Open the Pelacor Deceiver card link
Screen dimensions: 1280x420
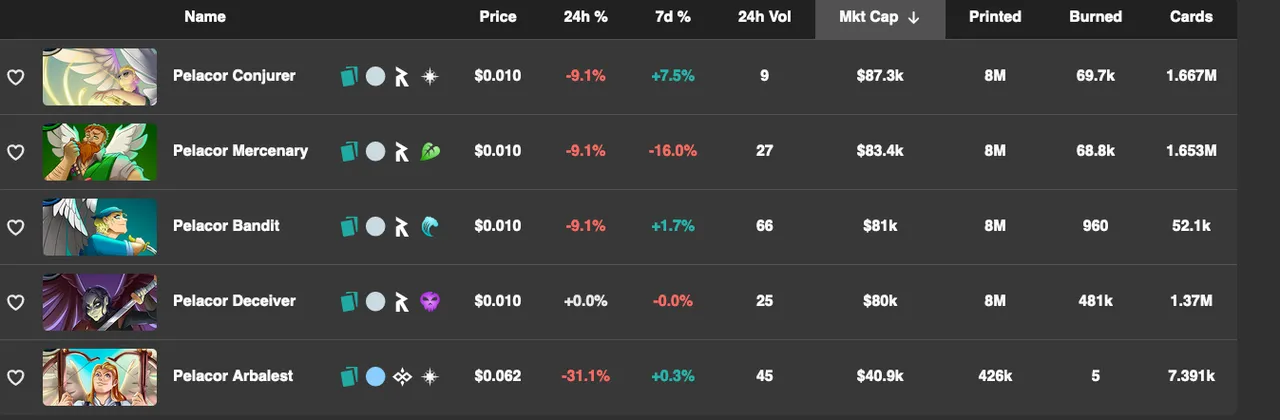point(234,301)
